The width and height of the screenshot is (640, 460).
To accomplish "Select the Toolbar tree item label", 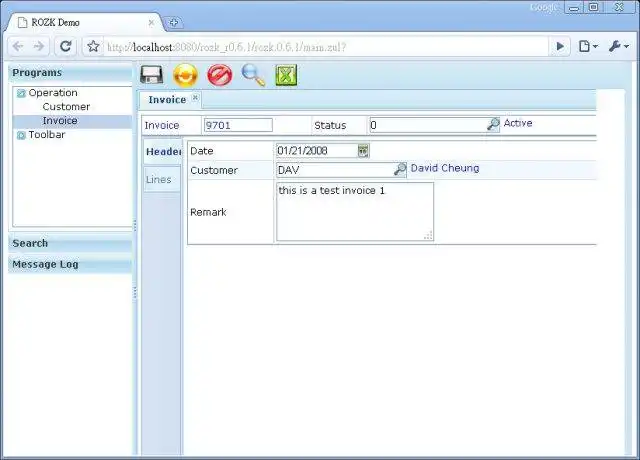I will click(x=47, y=135).
